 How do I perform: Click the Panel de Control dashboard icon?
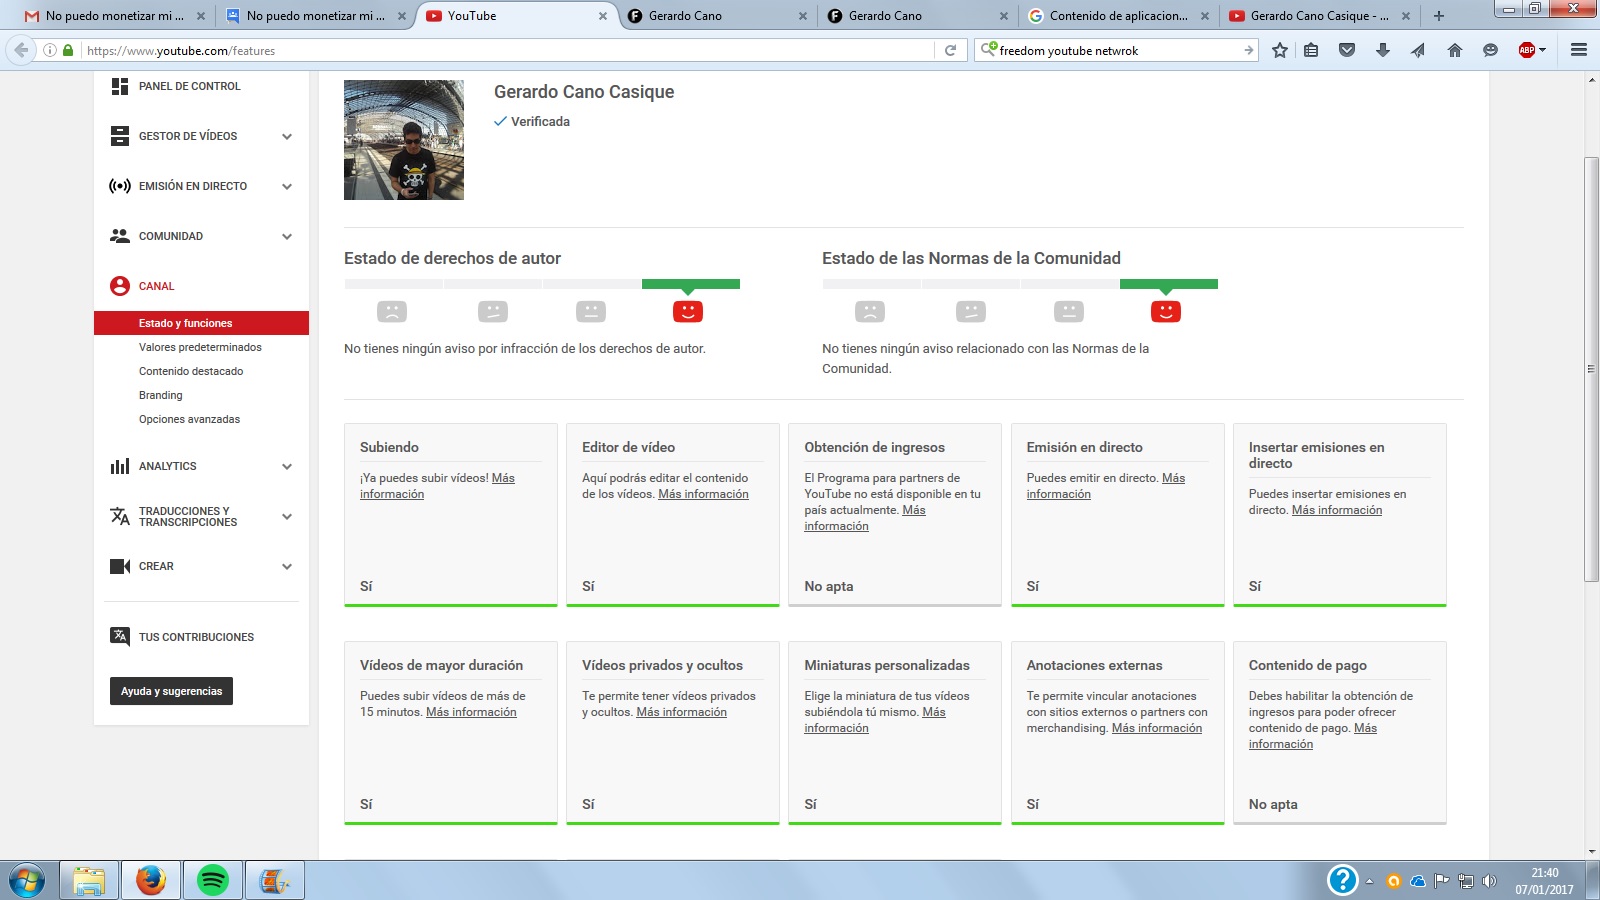coord(120,86)
